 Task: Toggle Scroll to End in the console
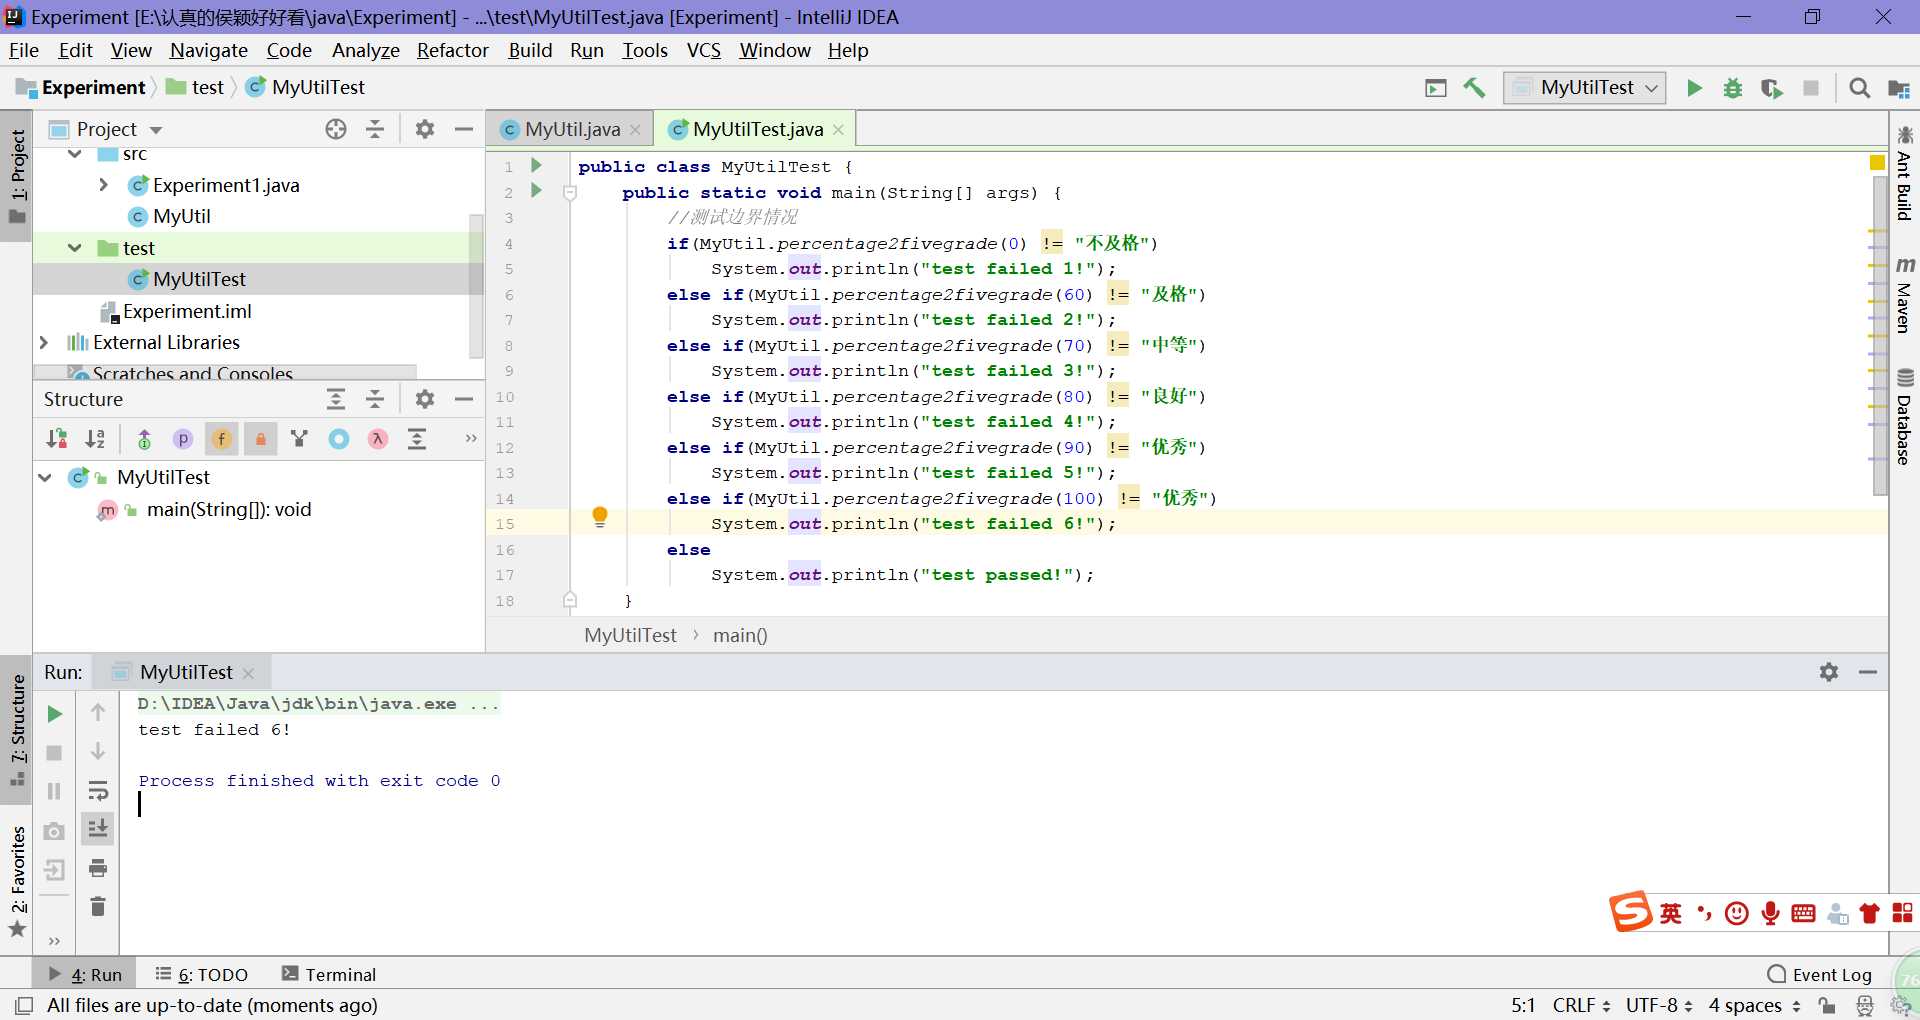tap(98, 829)
